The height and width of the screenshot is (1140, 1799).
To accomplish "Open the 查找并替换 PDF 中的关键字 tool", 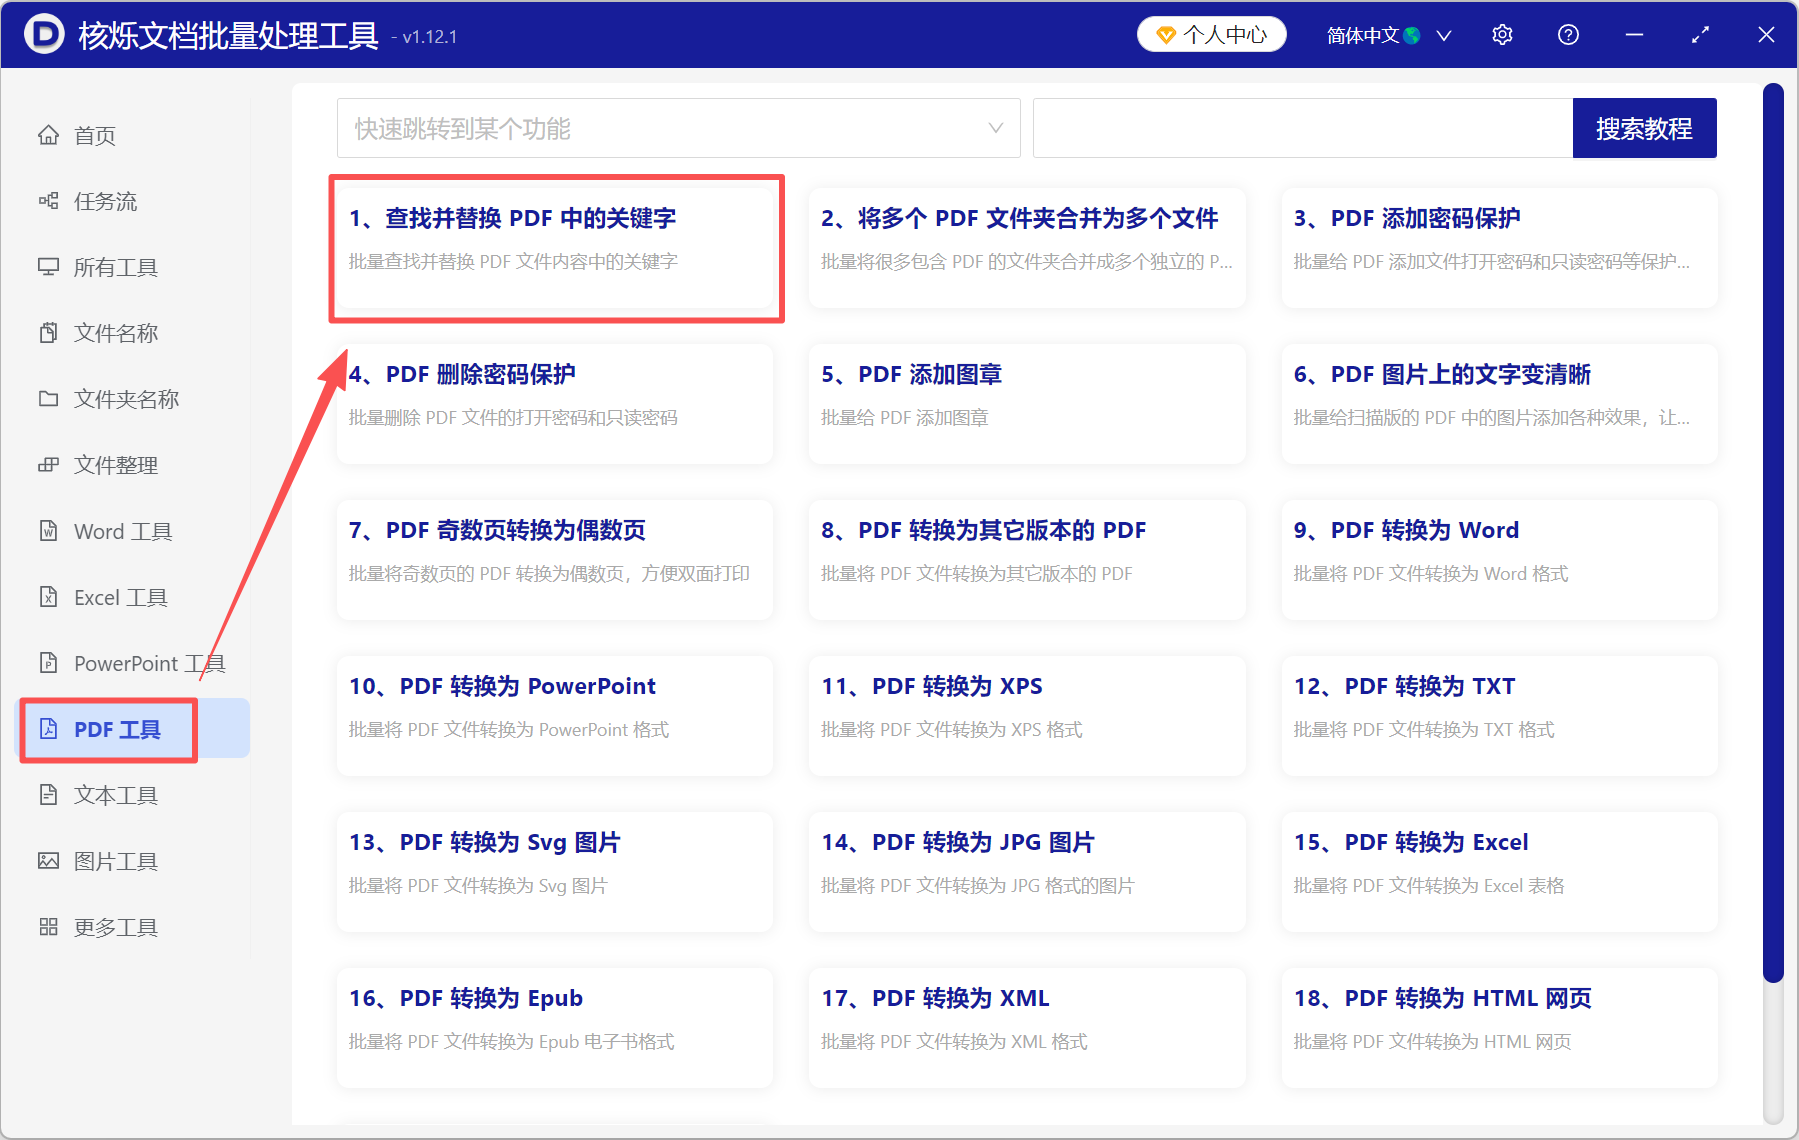I will tap(556, 248).
